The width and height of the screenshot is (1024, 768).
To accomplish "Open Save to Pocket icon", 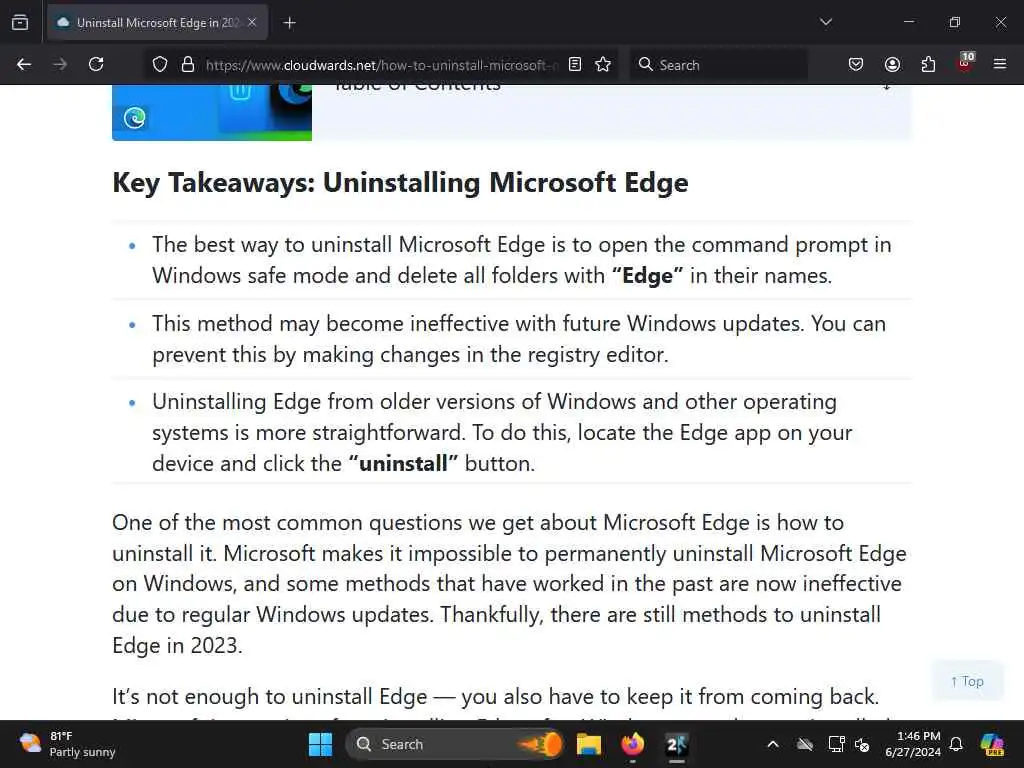I will 856,64.
